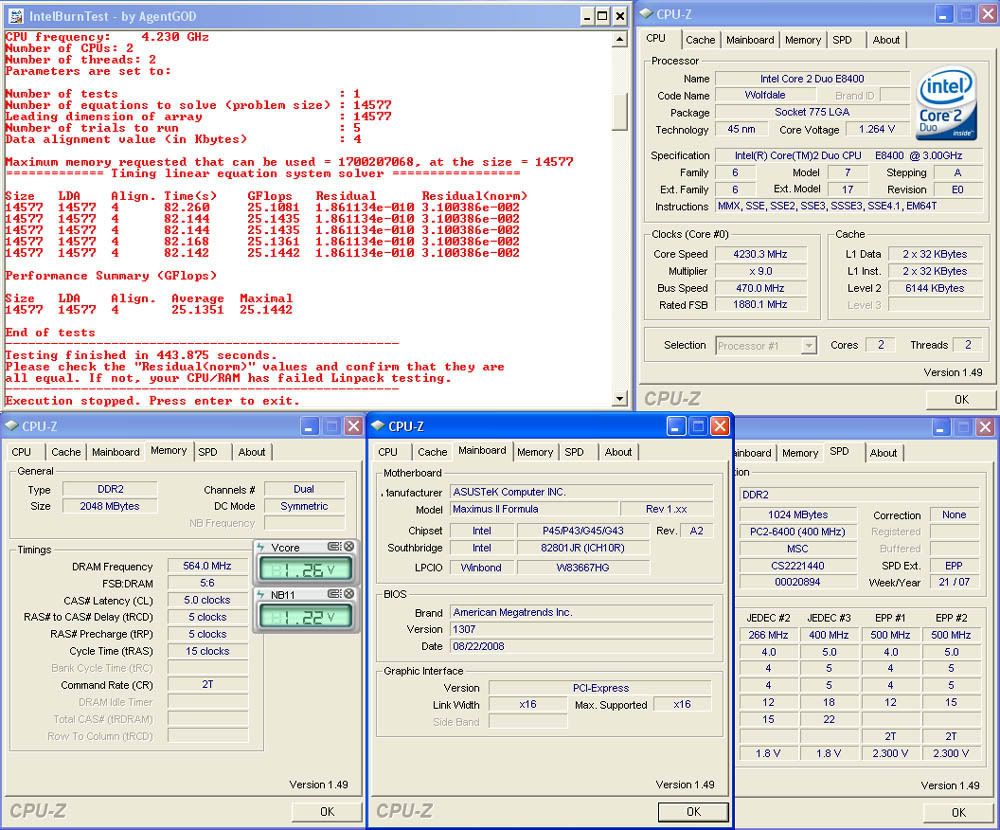
Task: Open SPD tab in the Mainboard CPU-Z window
Action: coord(574,452)
